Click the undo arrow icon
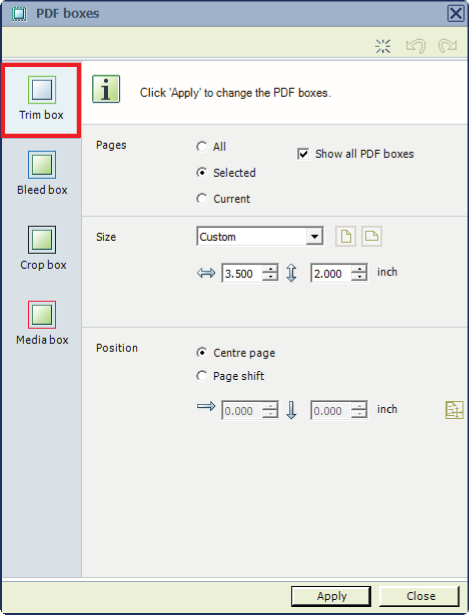 [x=416, y=46]
